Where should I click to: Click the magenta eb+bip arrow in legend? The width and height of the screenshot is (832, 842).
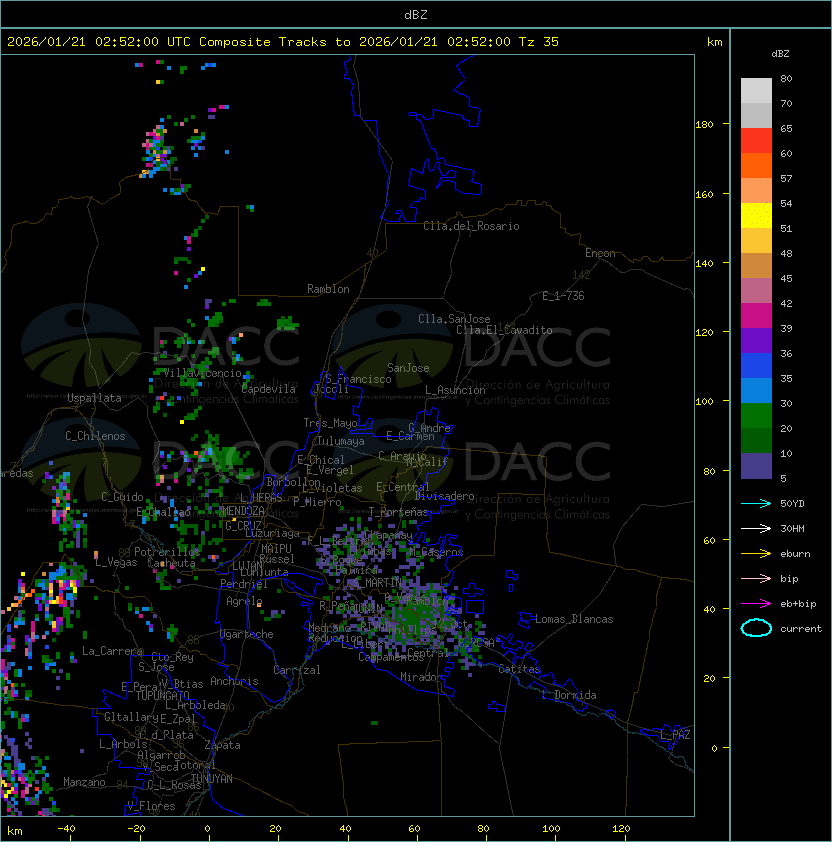coord(756,604)
